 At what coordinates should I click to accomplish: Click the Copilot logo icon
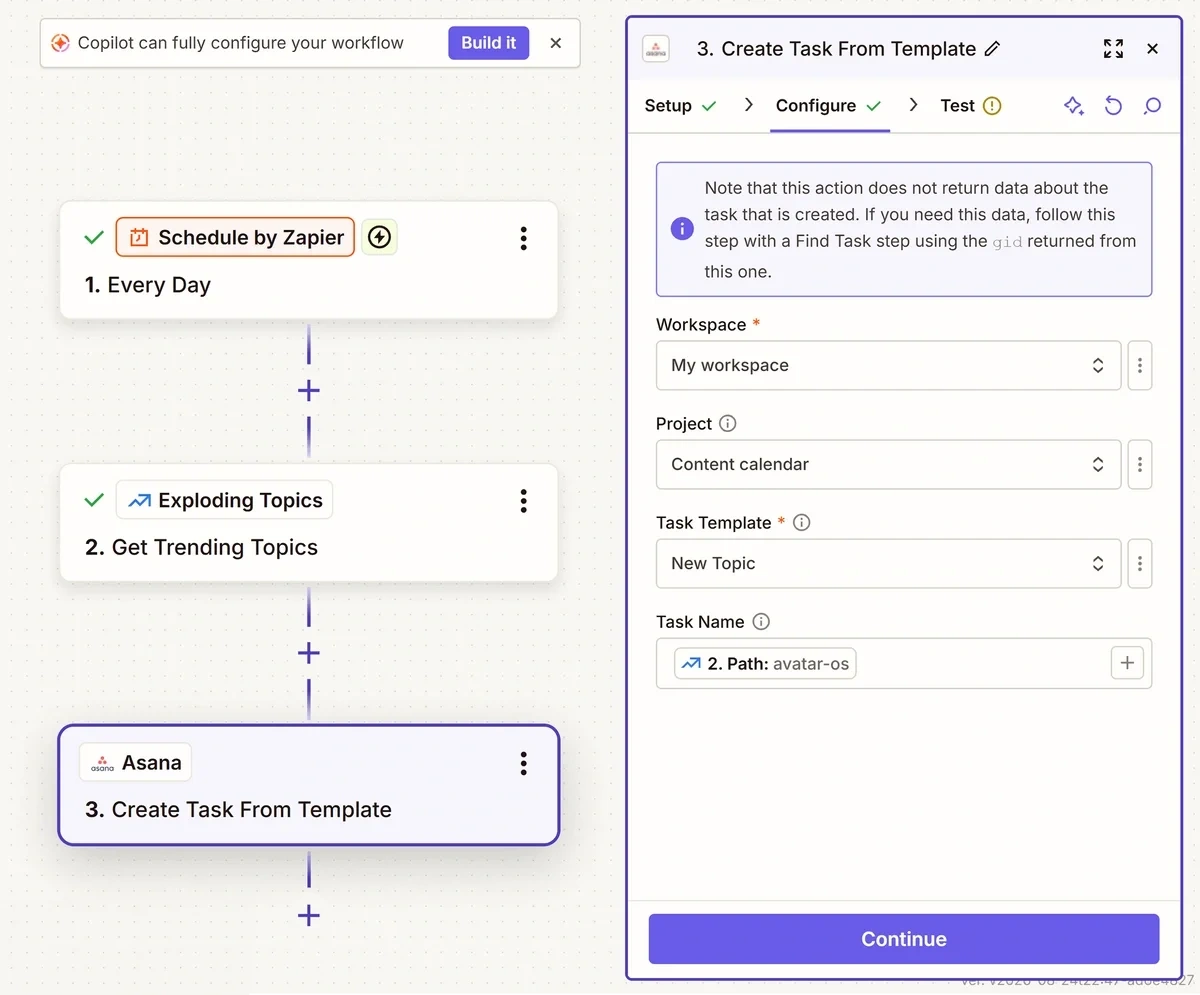click(60, 43)
